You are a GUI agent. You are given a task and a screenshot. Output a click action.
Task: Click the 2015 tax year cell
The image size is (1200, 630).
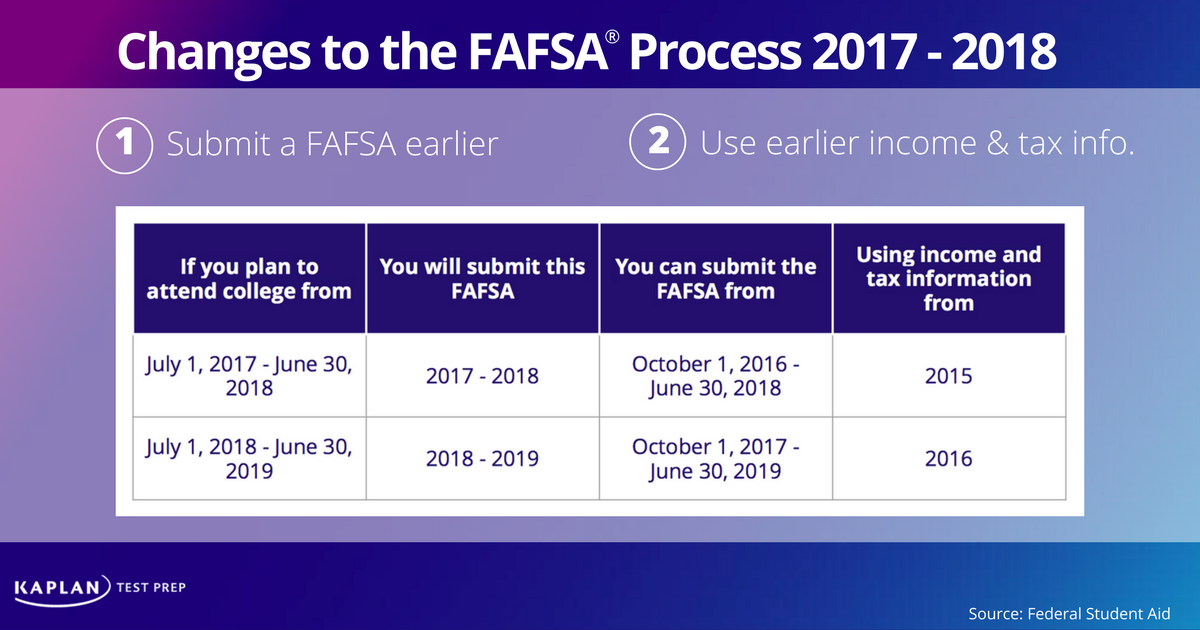click(x=948, y=376)
